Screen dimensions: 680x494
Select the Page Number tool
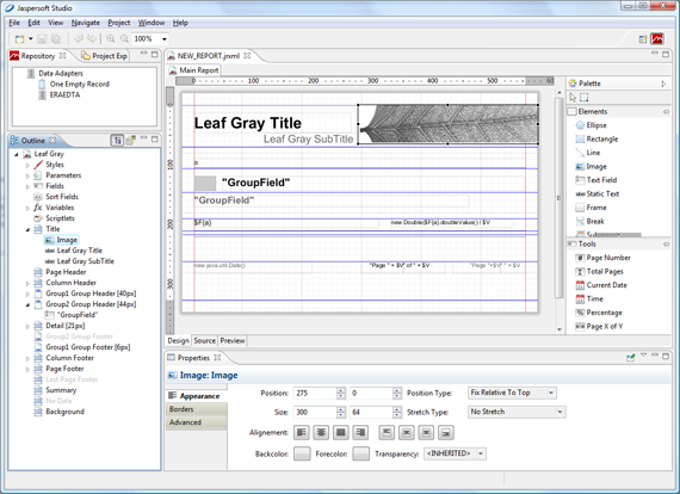coord(608,257)
